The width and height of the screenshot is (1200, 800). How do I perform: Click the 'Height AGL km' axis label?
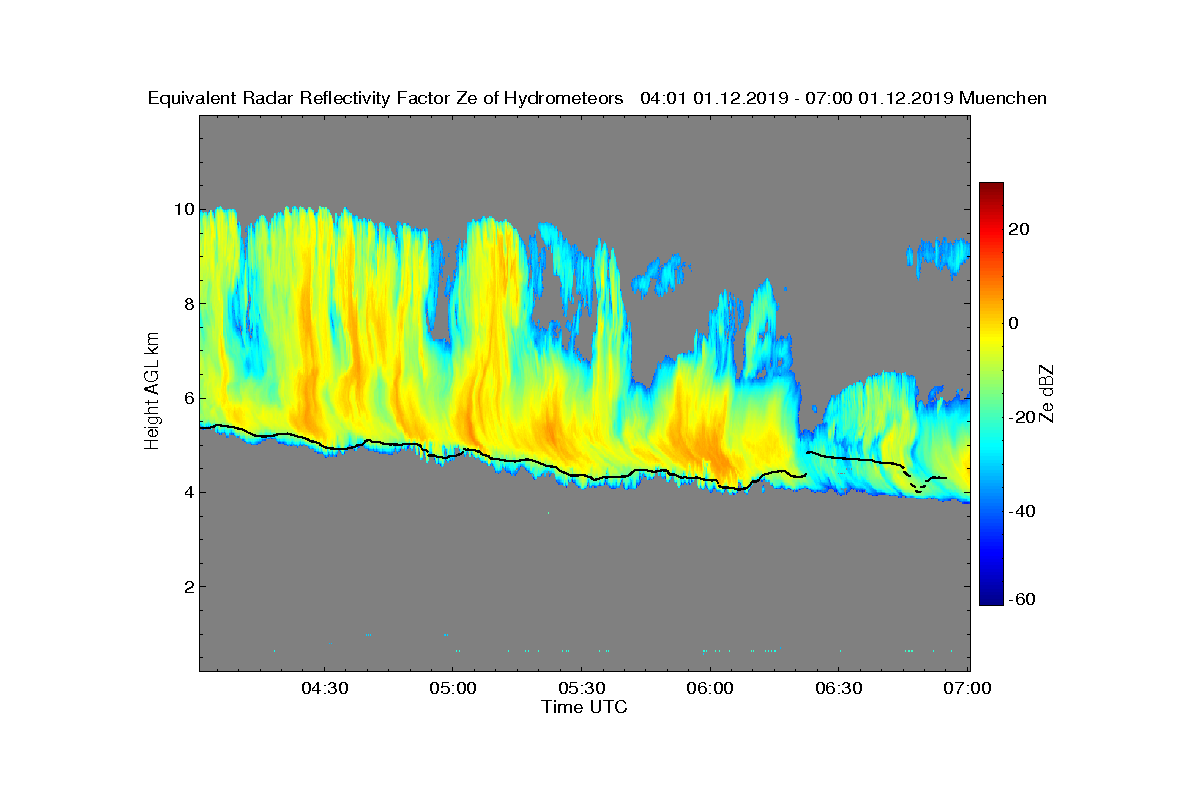click(152, 391)
